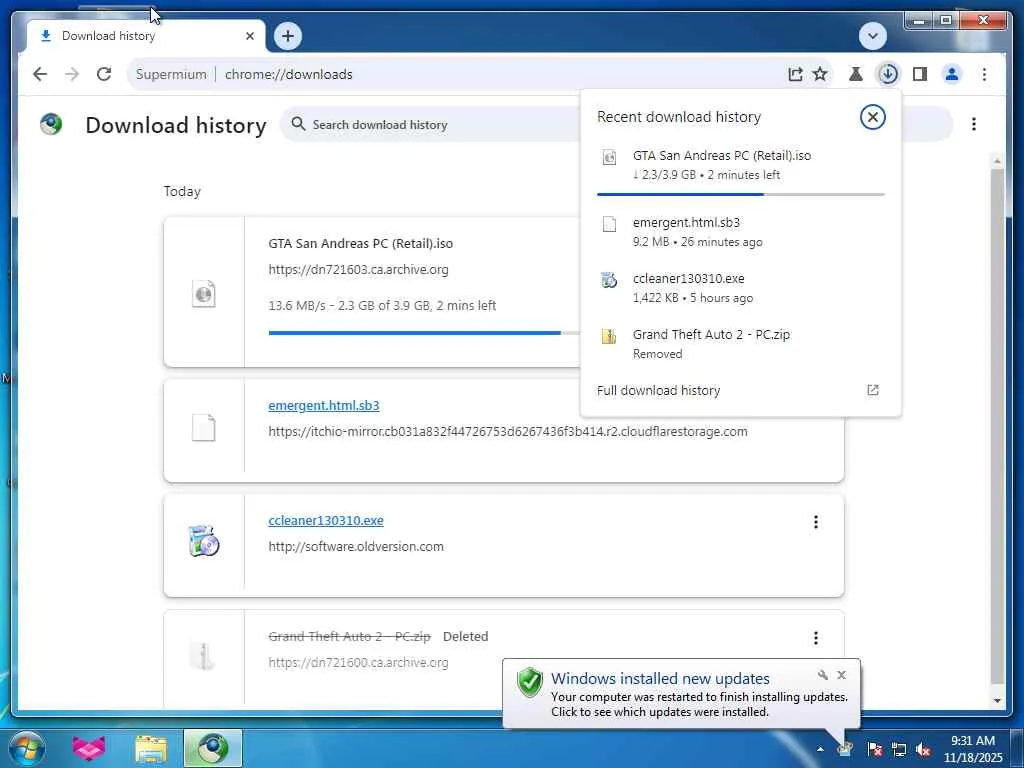Open Windows Explorer from the taskbar
The image size is (1024, 768).
point(151,748)
